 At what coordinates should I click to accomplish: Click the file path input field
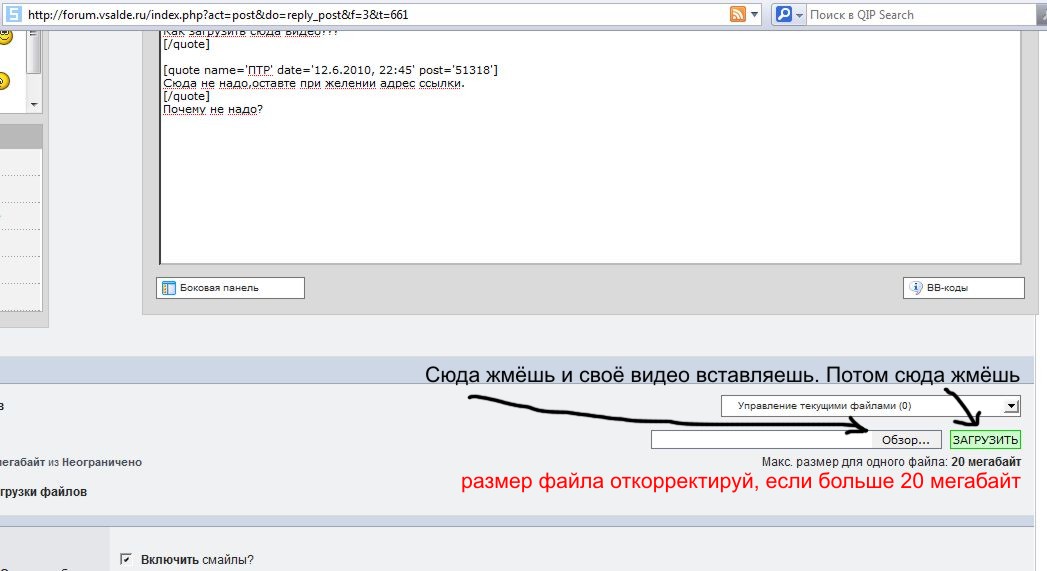(762, 440)
